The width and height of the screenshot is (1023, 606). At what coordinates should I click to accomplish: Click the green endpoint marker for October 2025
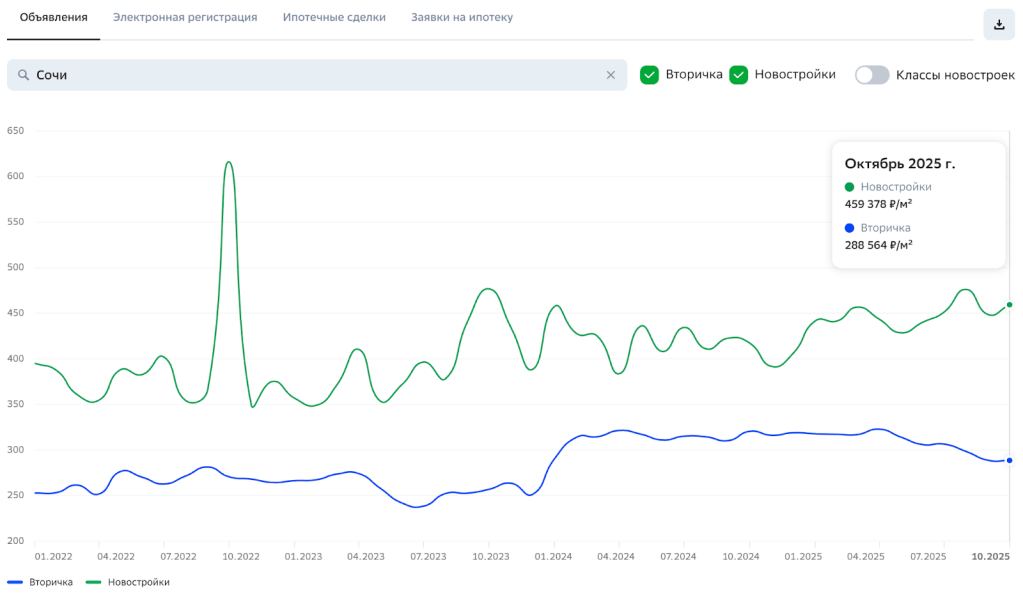click(1009, 305)
